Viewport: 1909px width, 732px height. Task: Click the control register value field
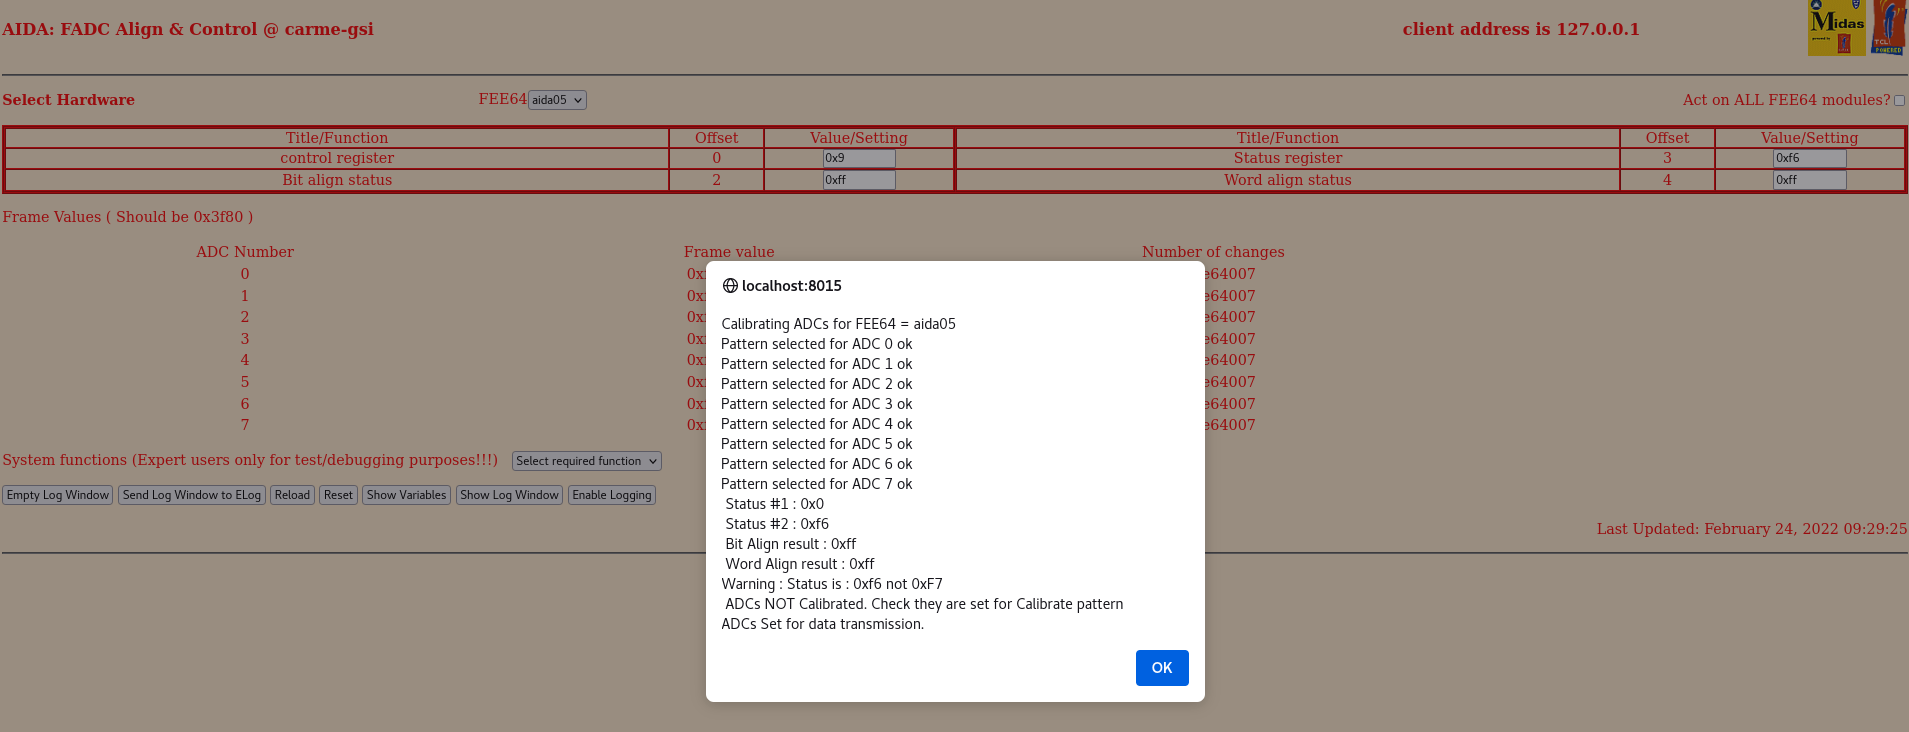coord(859,158)
